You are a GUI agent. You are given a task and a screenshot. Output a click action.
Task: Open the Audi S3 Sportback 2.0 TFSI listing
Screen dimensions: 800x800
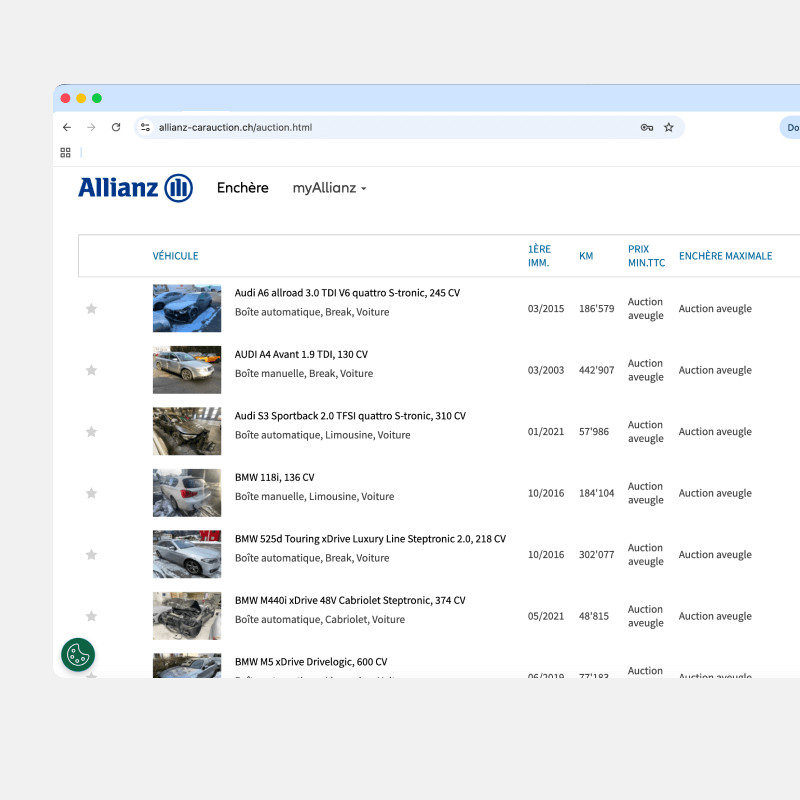point(350,416)
